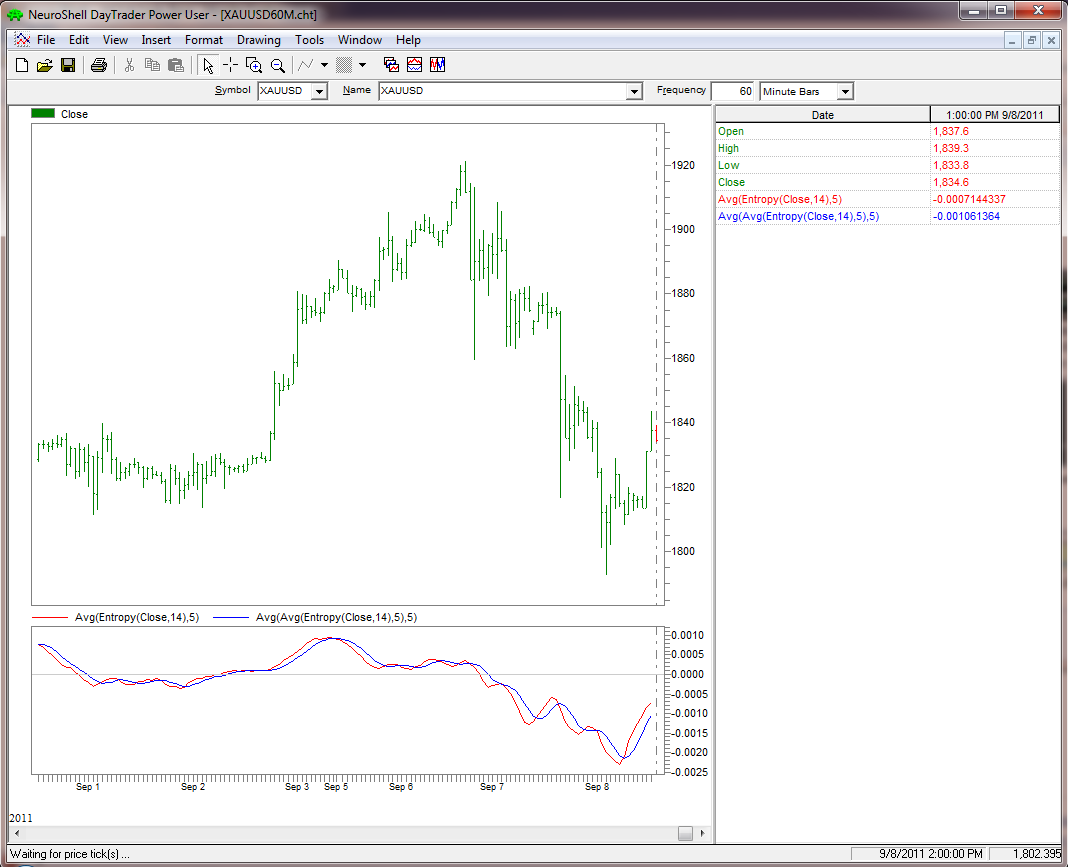
Task: Click the Paste clipboard icon
Action: (176, 65)
